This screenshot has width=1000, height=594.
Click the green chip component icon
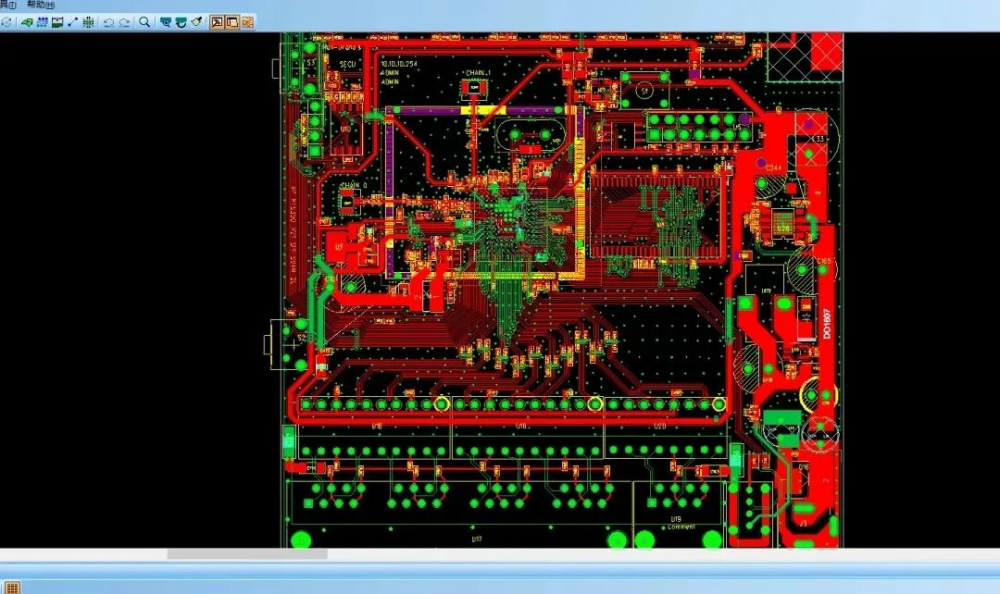(89, 22)
